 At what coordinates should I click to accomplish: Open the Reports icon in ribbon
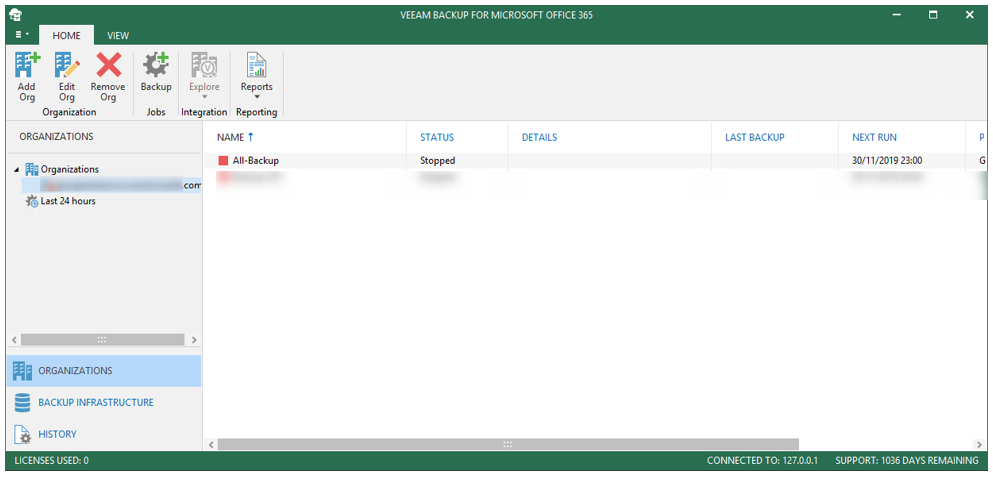[x=256, y=66]
